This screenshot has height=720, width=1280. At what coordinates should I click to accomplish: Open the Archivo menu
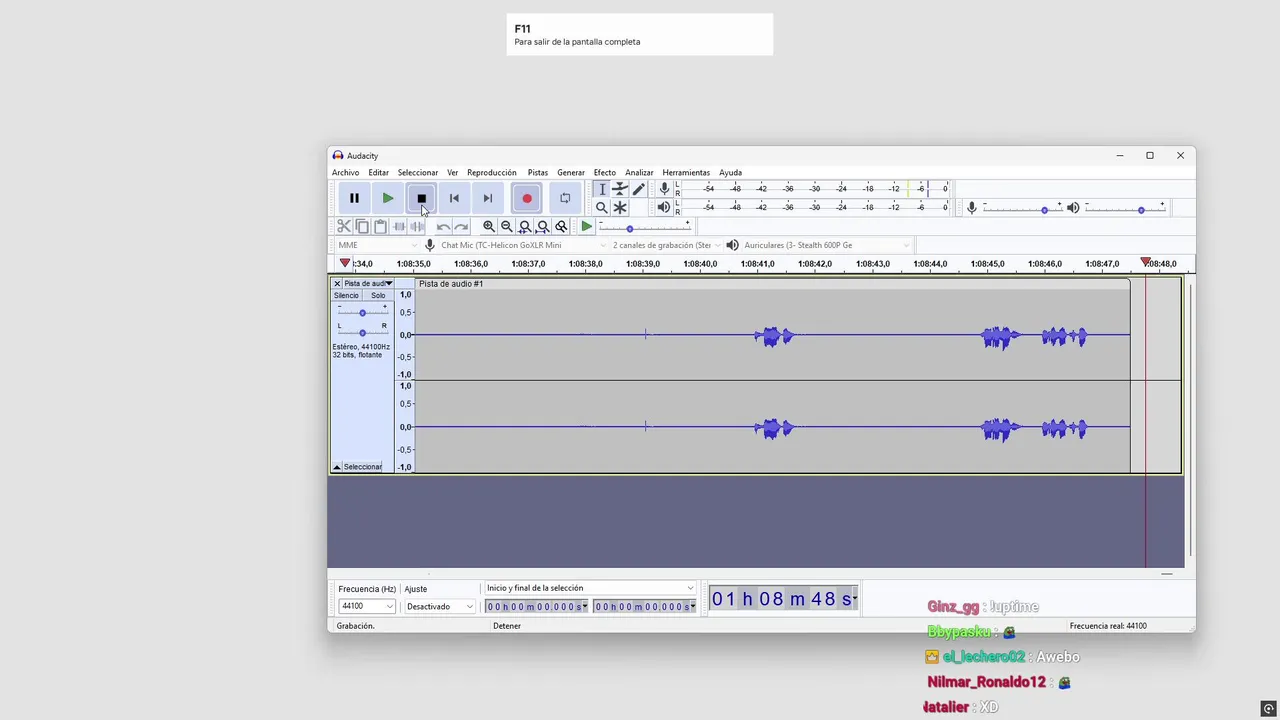click(x=345, y=173)
